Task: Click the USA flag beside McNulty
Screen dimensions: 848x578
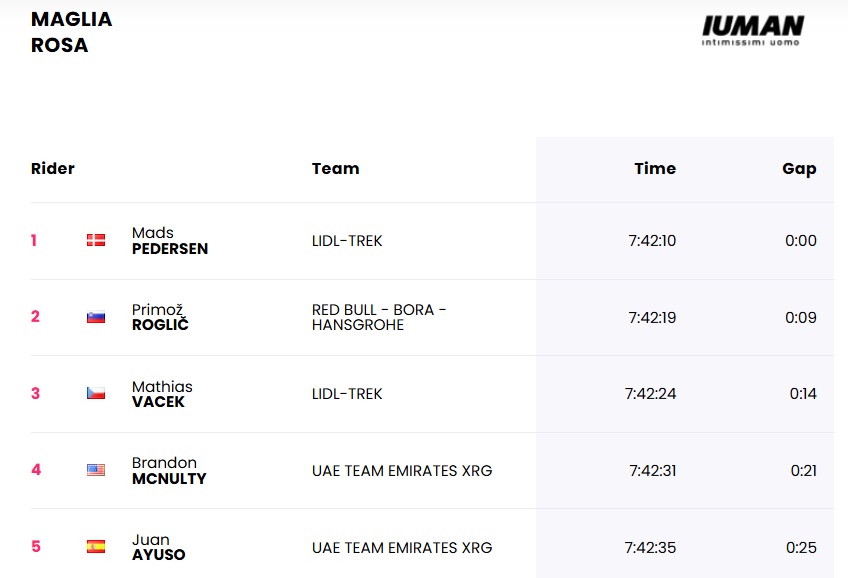Action: click(x=96, y=470)
